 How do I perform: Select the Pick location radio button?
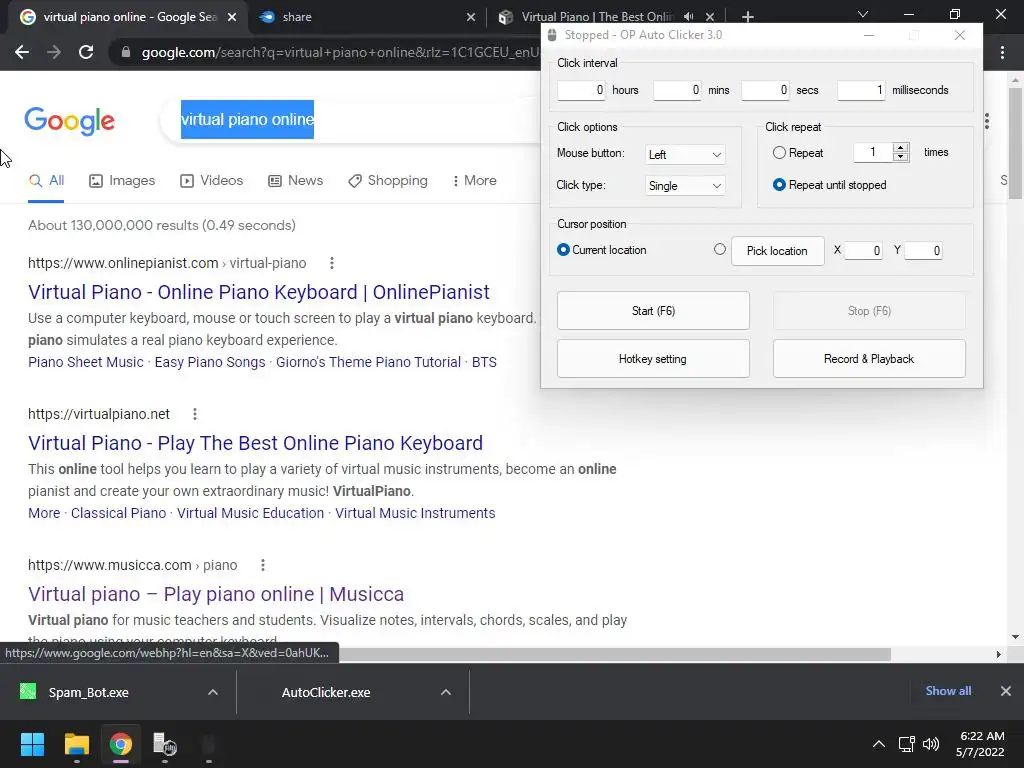pyautogui.click(x=720, y=249)
